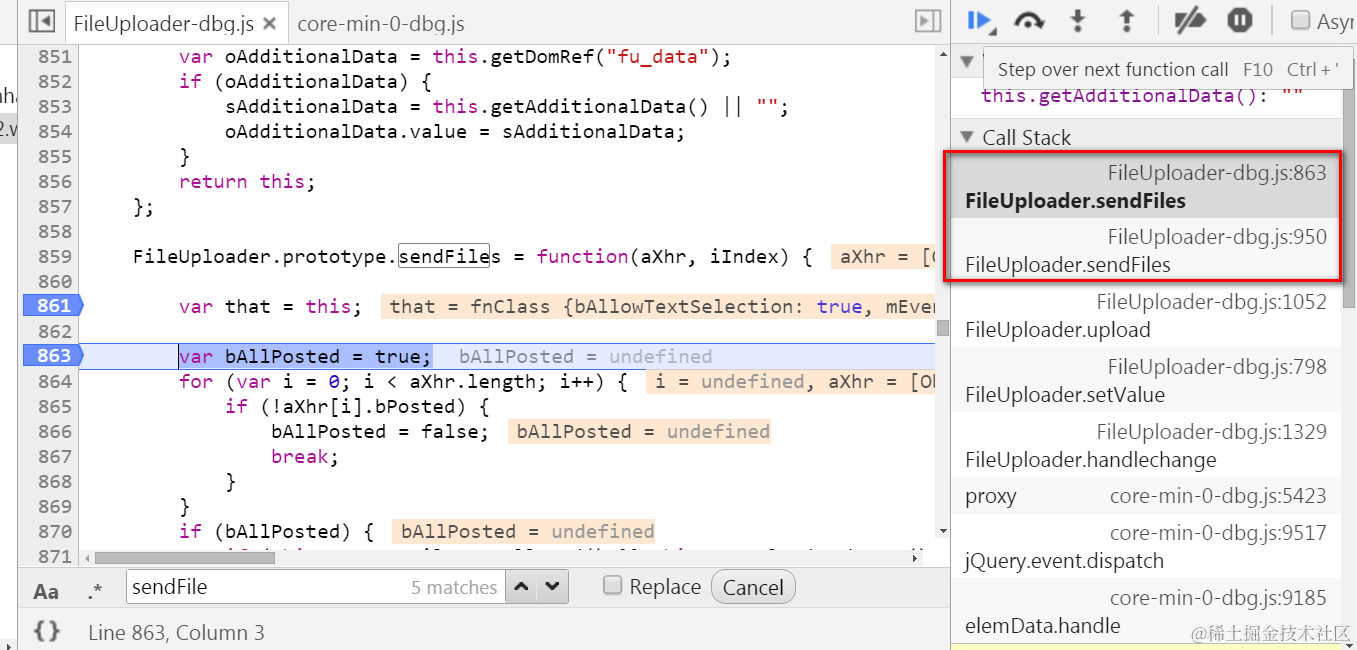The height and width of the screenshot is (650, 1357).
Task: Click the 'Line 863, Column 3' status text
Action: coord(176,632)
